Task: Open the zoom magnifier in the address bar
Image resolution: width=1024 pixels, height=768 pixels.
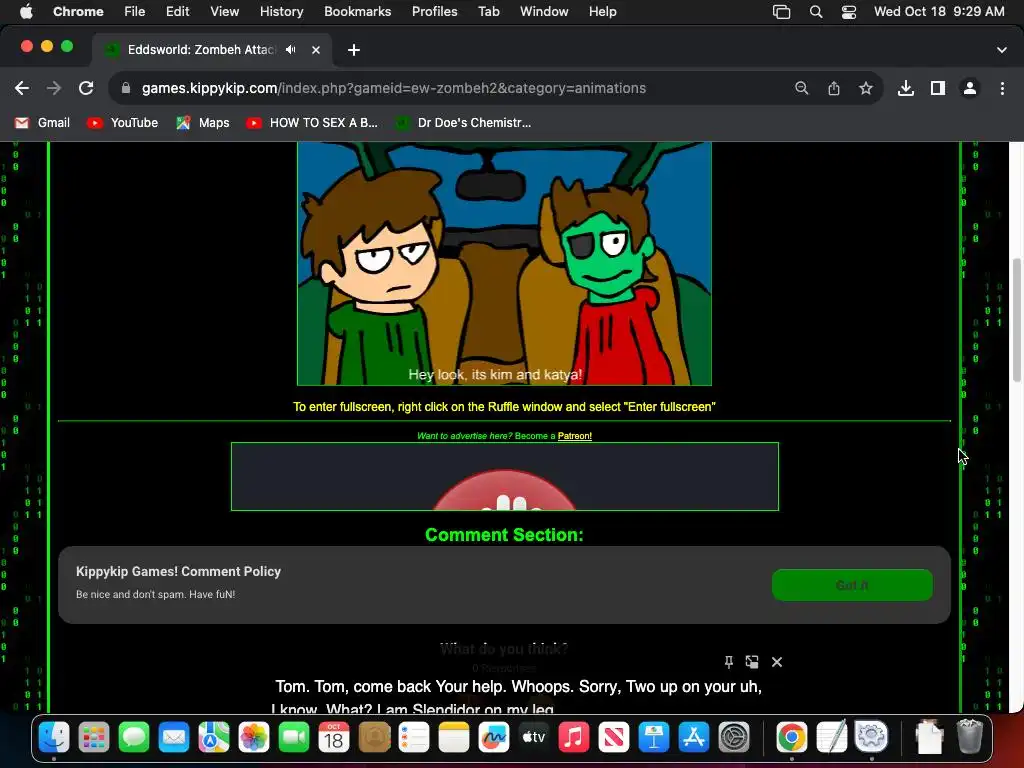Action: click(x=801, y=88)
